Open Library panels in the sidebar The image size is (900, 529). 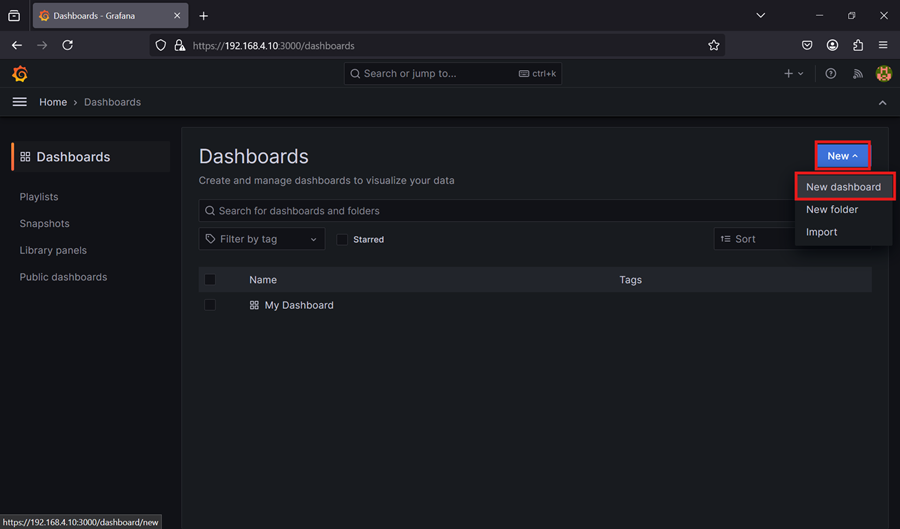pos(53,250)
